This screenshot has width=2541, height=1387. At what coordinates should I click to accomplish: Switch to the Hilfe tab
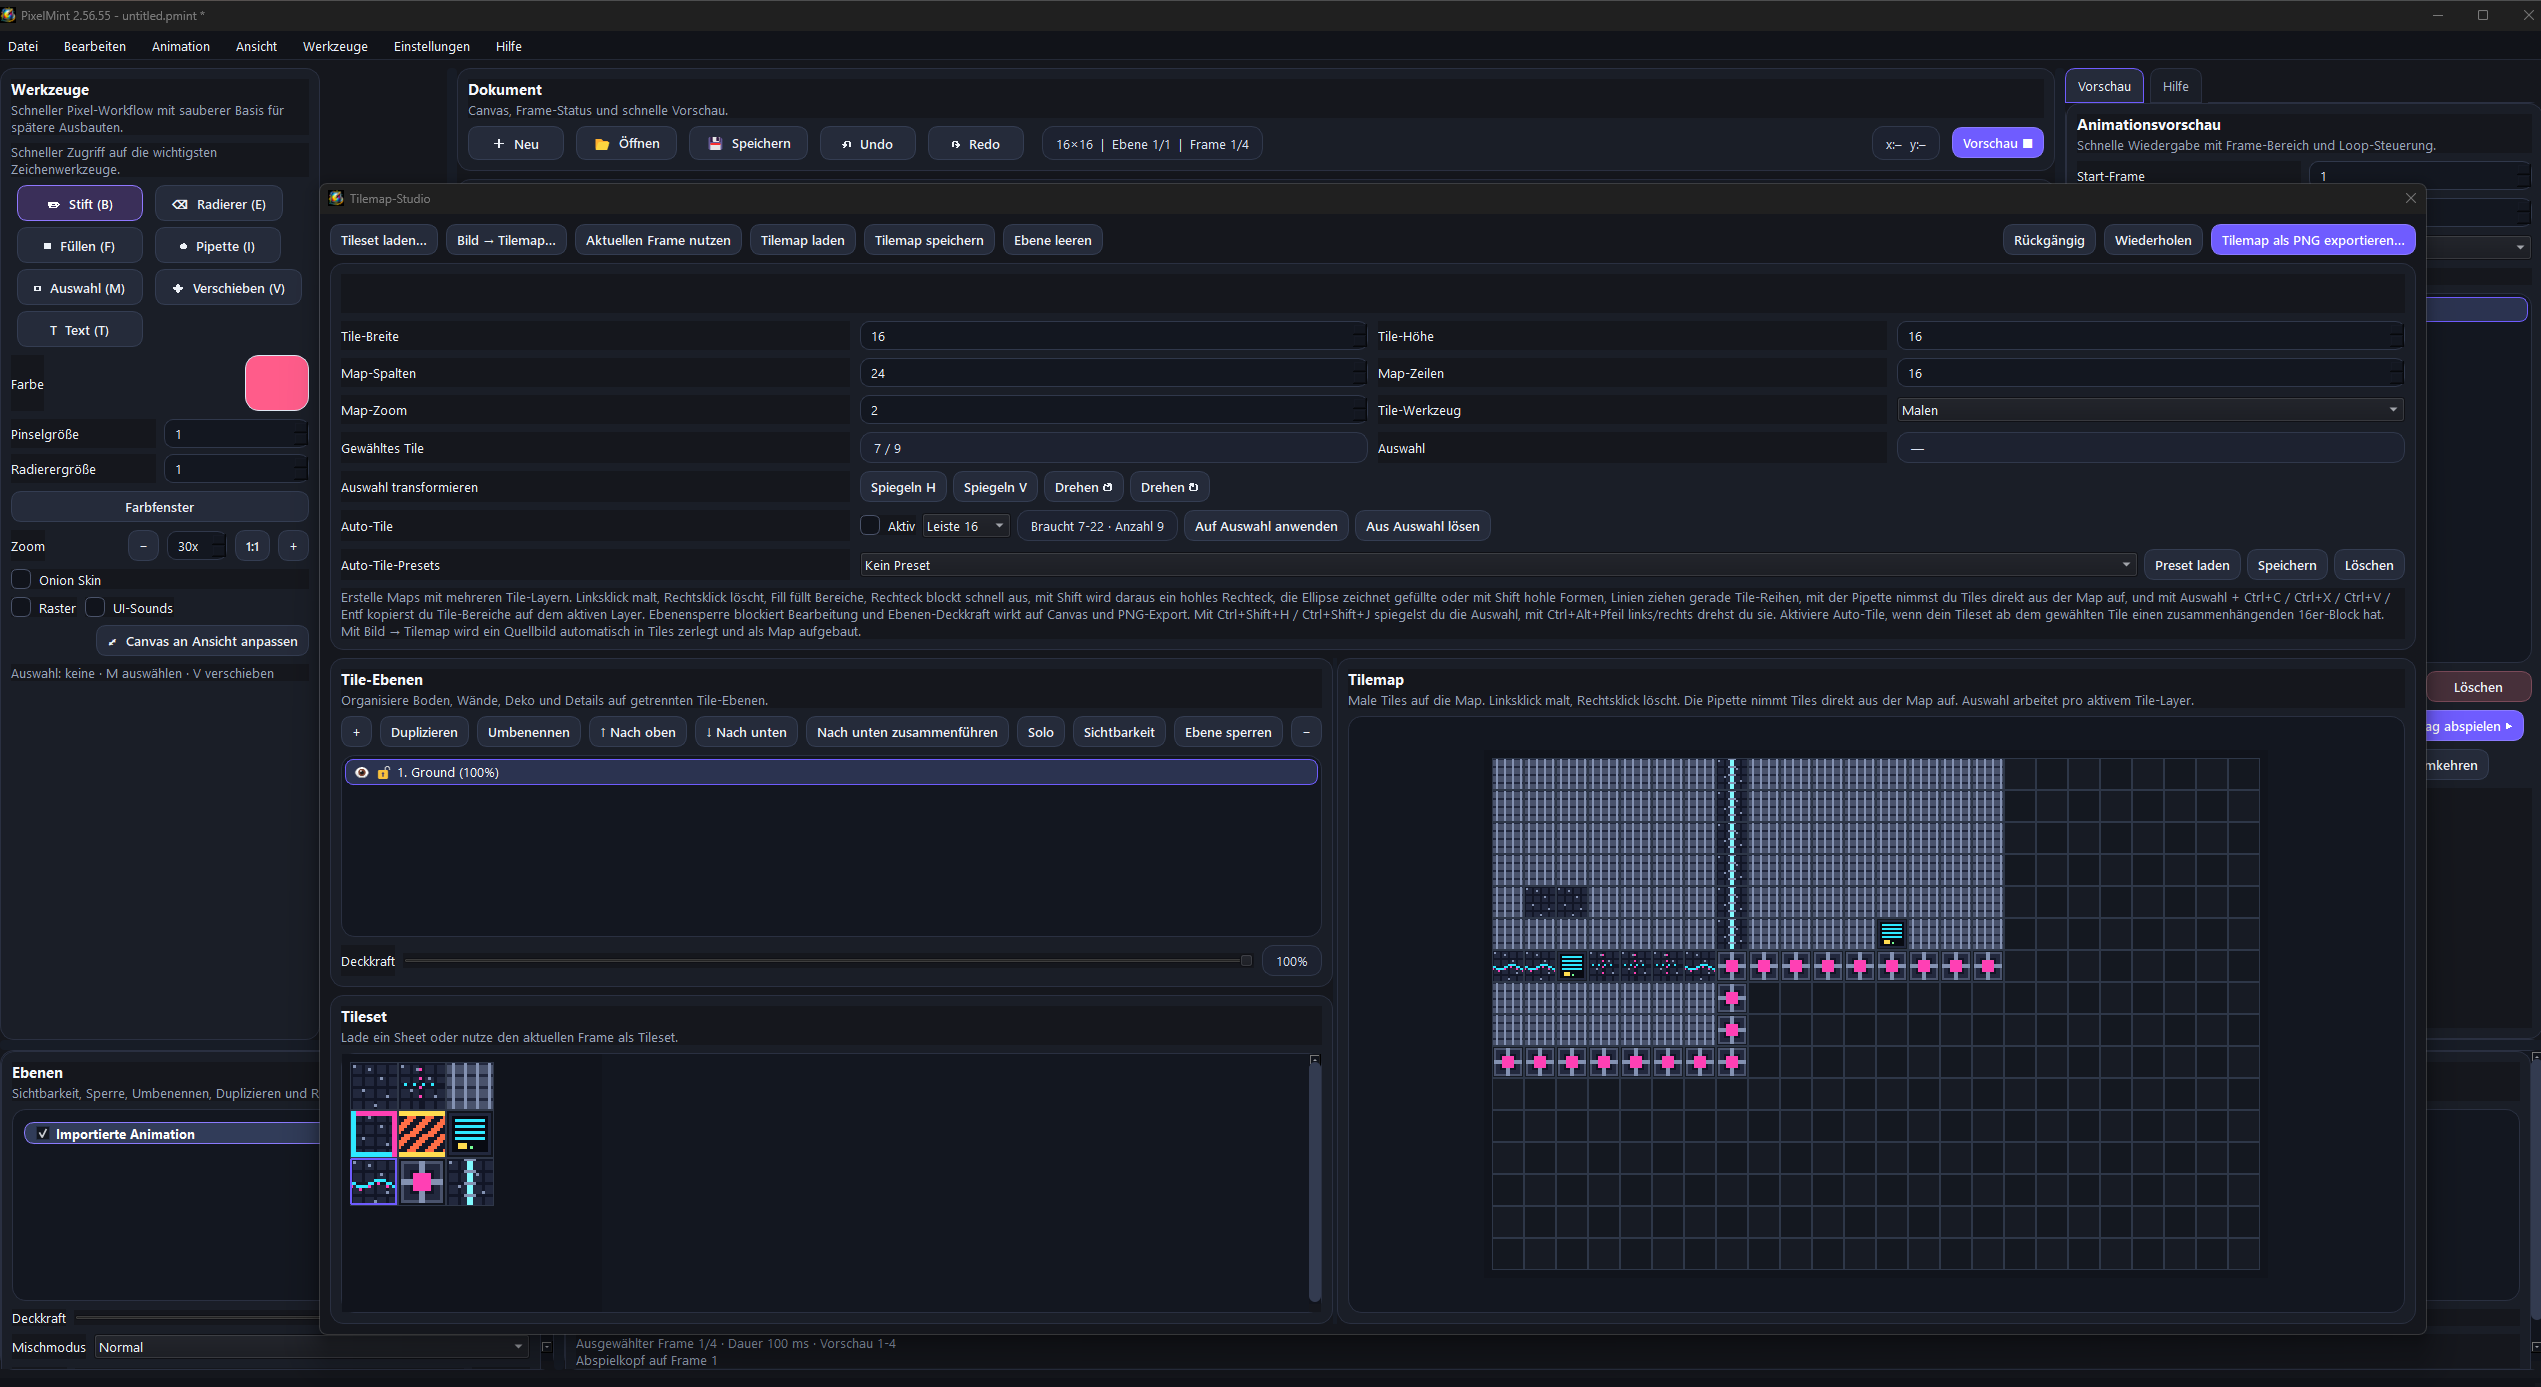[2175, 86]
